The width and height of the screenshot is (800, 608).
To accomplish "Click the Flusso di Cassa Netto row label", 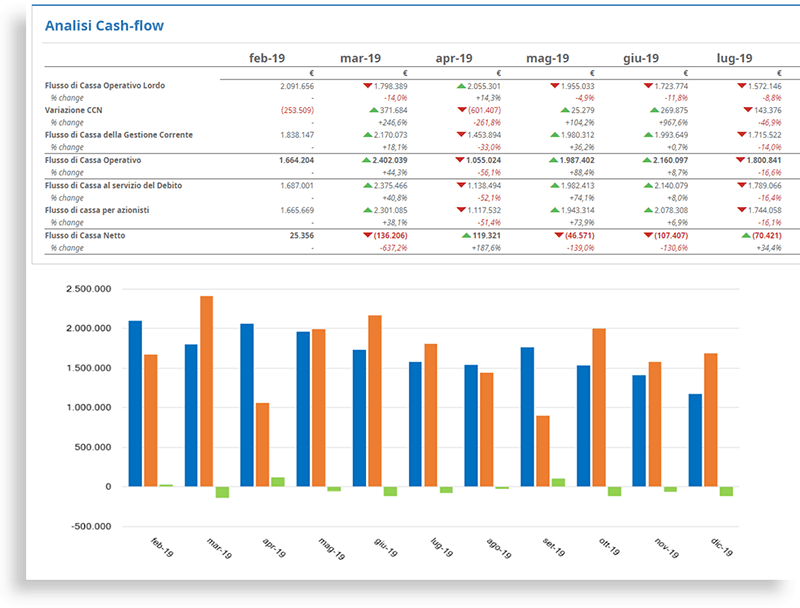I will 85,235.
